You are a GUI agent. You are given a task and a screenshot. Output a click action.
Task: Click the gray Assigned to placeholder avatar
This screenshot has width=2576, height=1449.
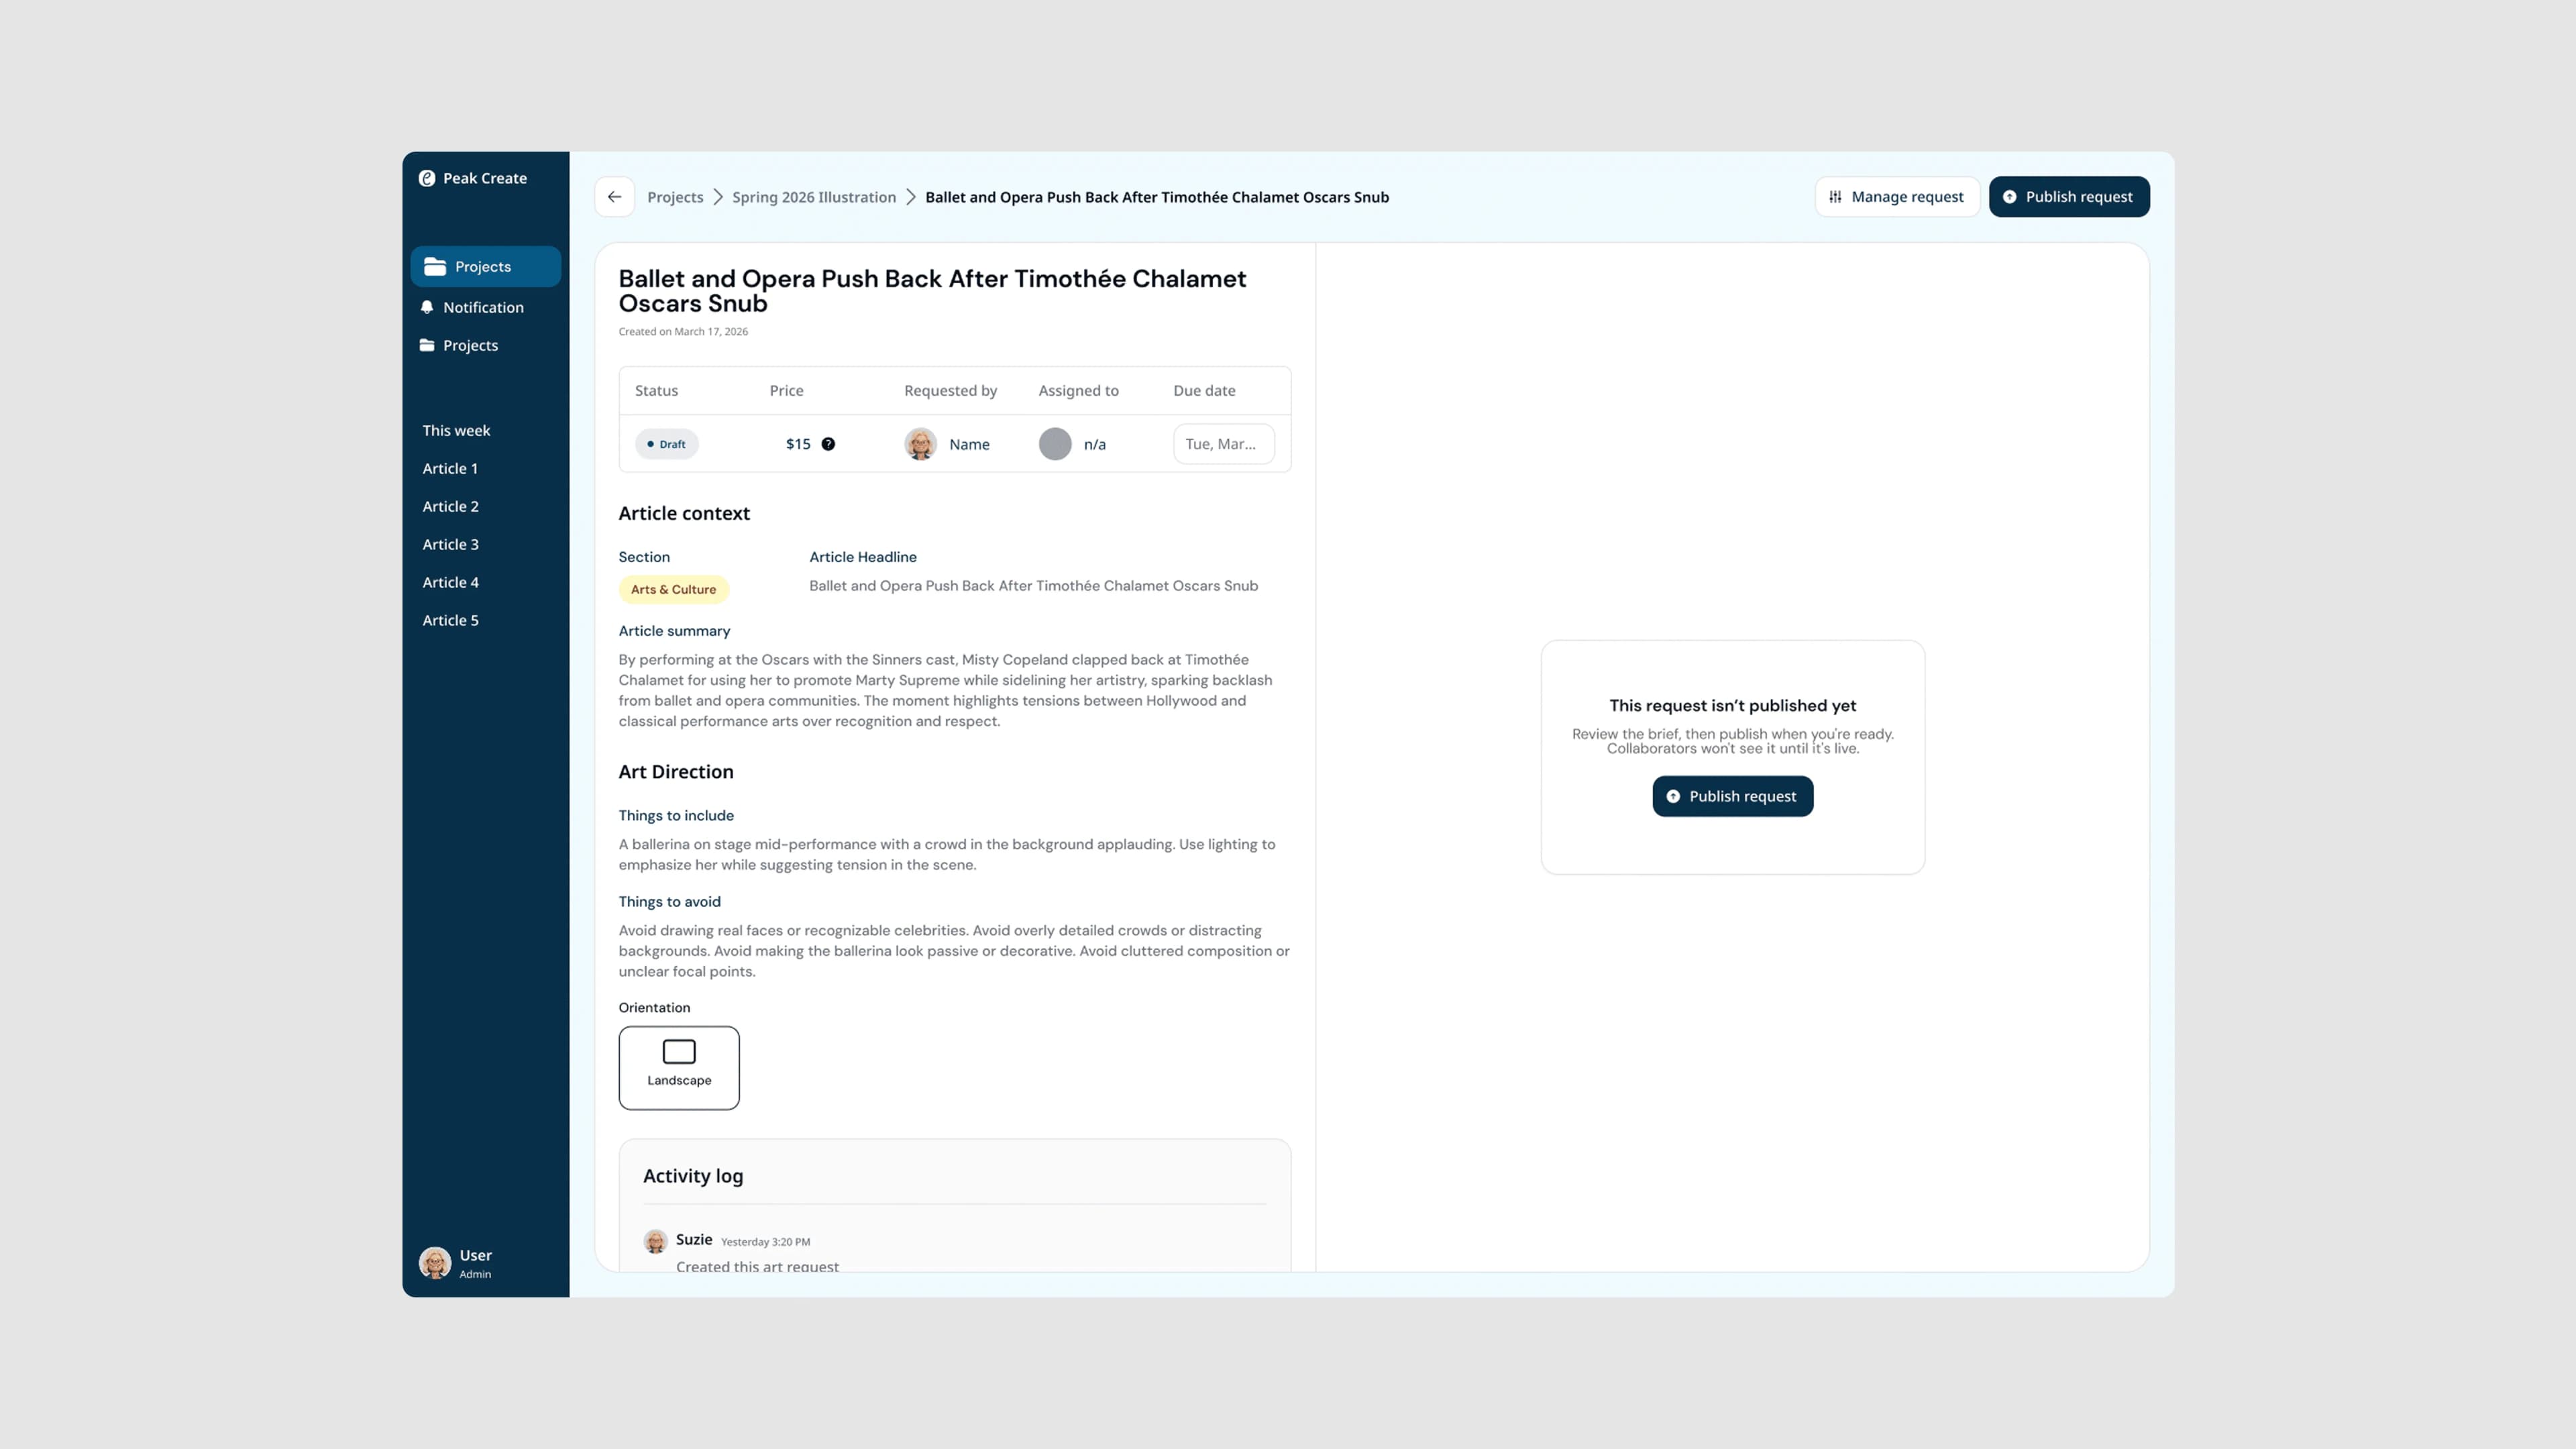point(1055,444)
